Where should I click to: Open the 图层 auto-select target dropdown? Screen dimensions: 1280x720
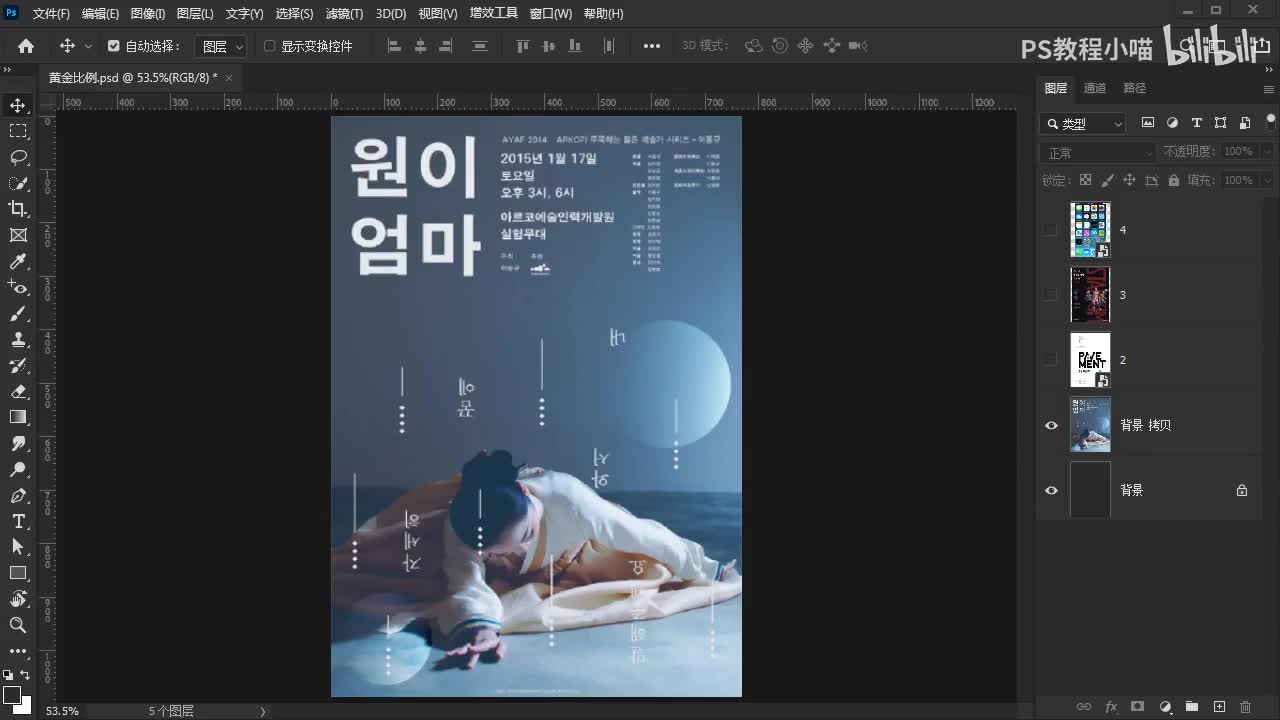click(x=221, y=46)
